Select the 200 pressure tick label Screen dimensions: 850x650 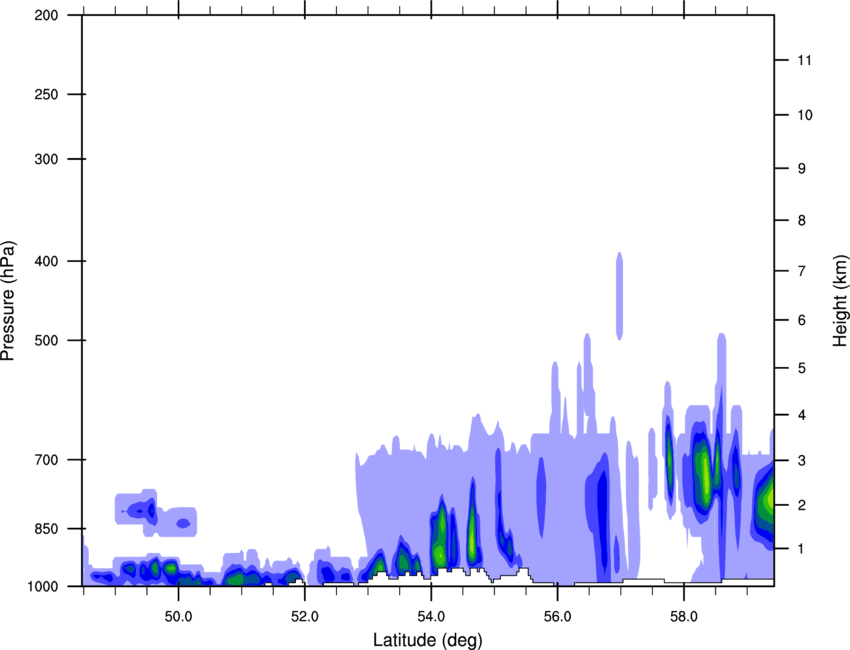46,16
